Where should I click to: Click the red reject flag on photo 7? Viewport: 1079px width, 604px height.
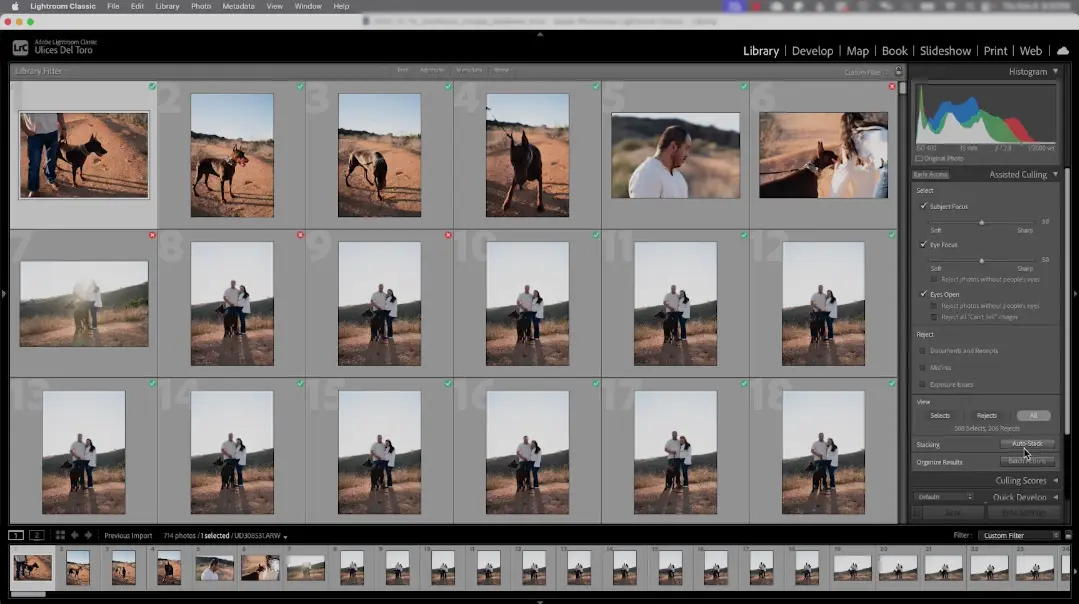(x=152, y=235)
